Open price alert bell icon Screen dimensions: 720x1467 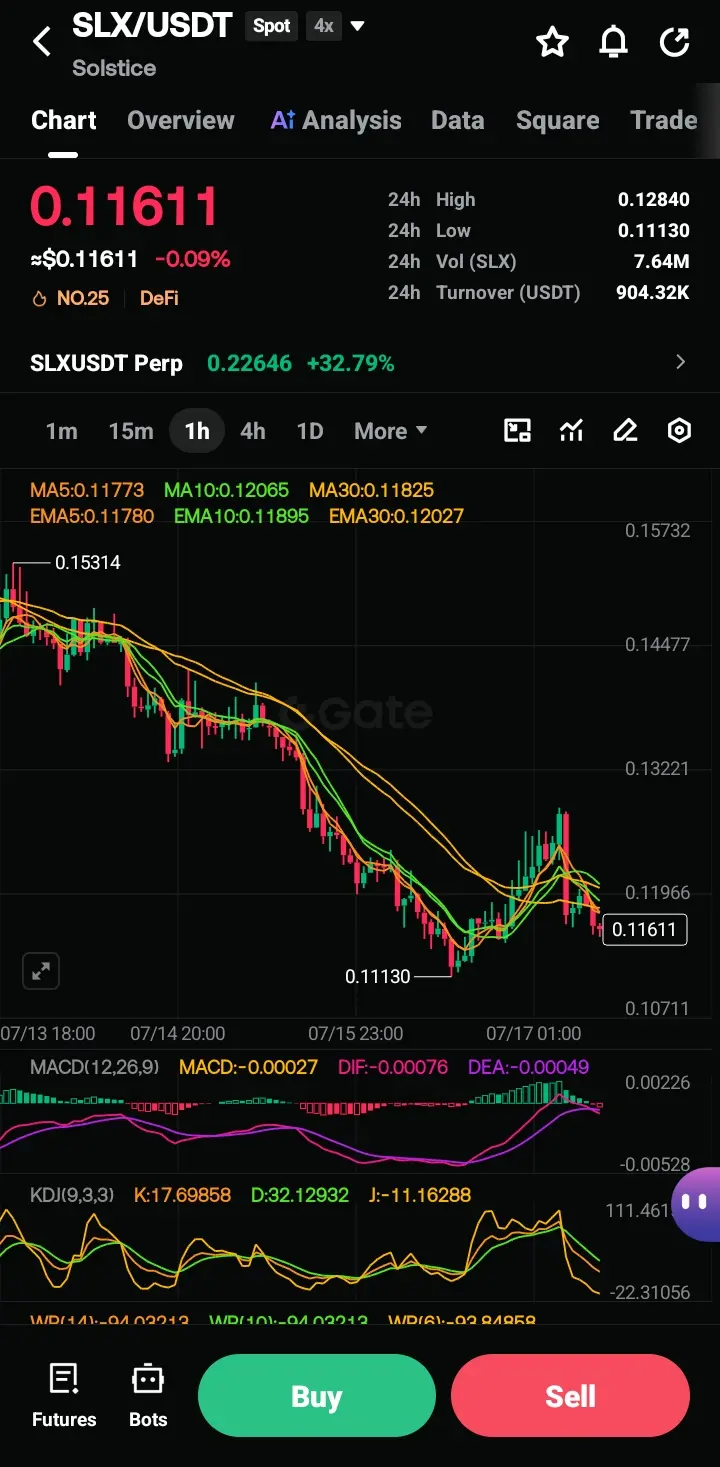[x=613, y=42]
